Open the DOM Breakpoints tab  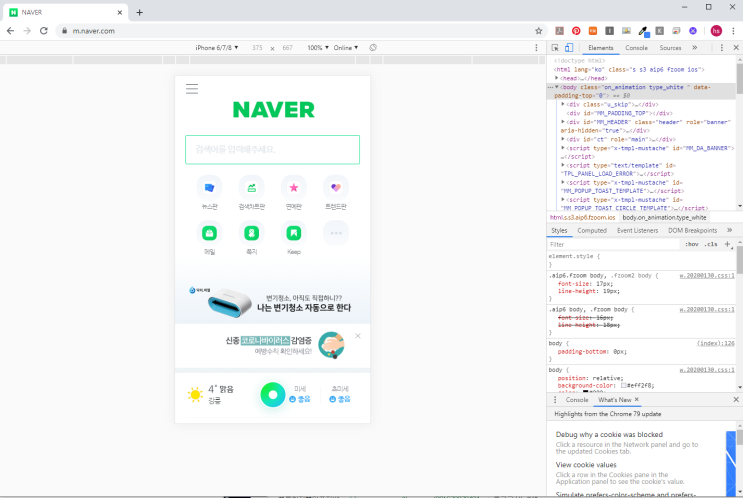[x=692, y=230]
